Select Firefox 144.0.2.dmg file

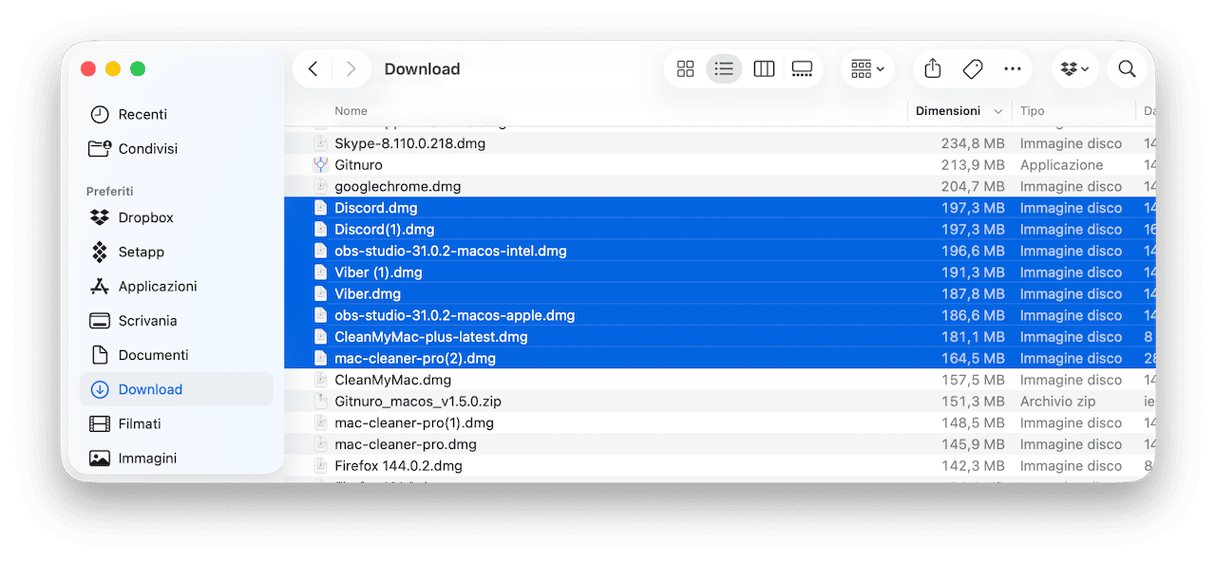719,466
